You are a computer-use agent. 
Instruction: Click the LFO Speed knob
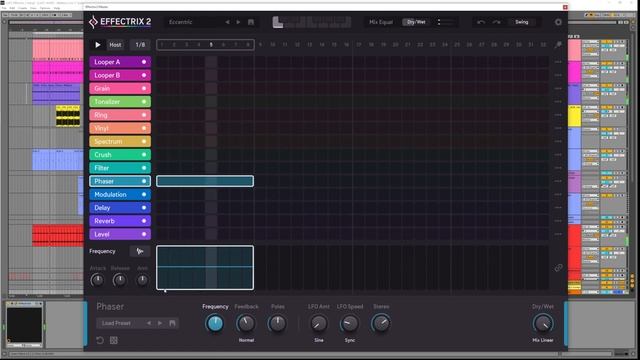[350, 323]
